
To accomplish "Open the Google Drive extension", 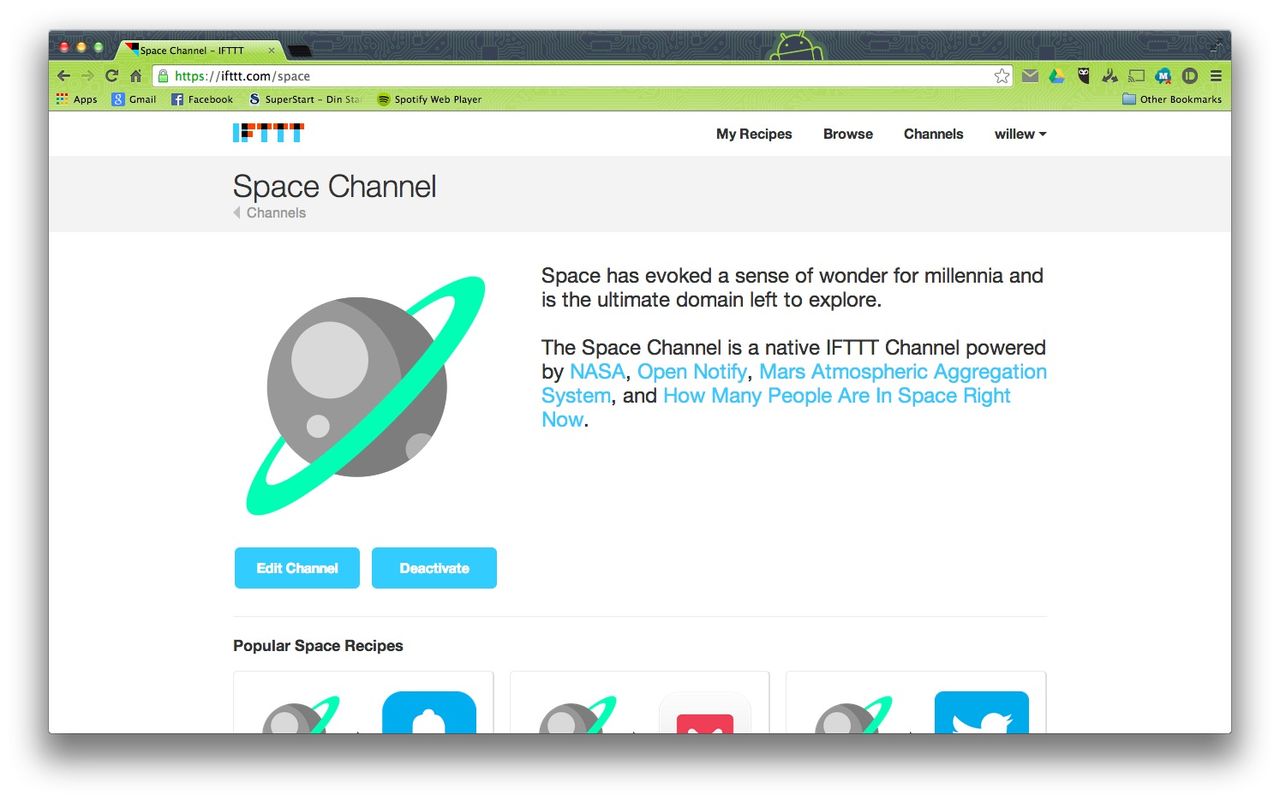I will [1056, 76].
